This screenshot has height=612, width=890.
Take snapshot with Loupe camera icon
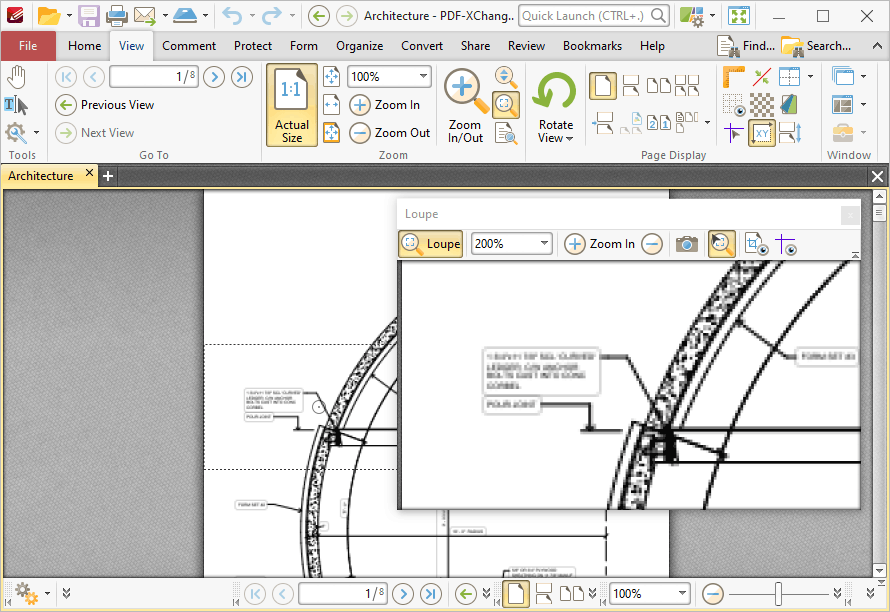(687, 244)
